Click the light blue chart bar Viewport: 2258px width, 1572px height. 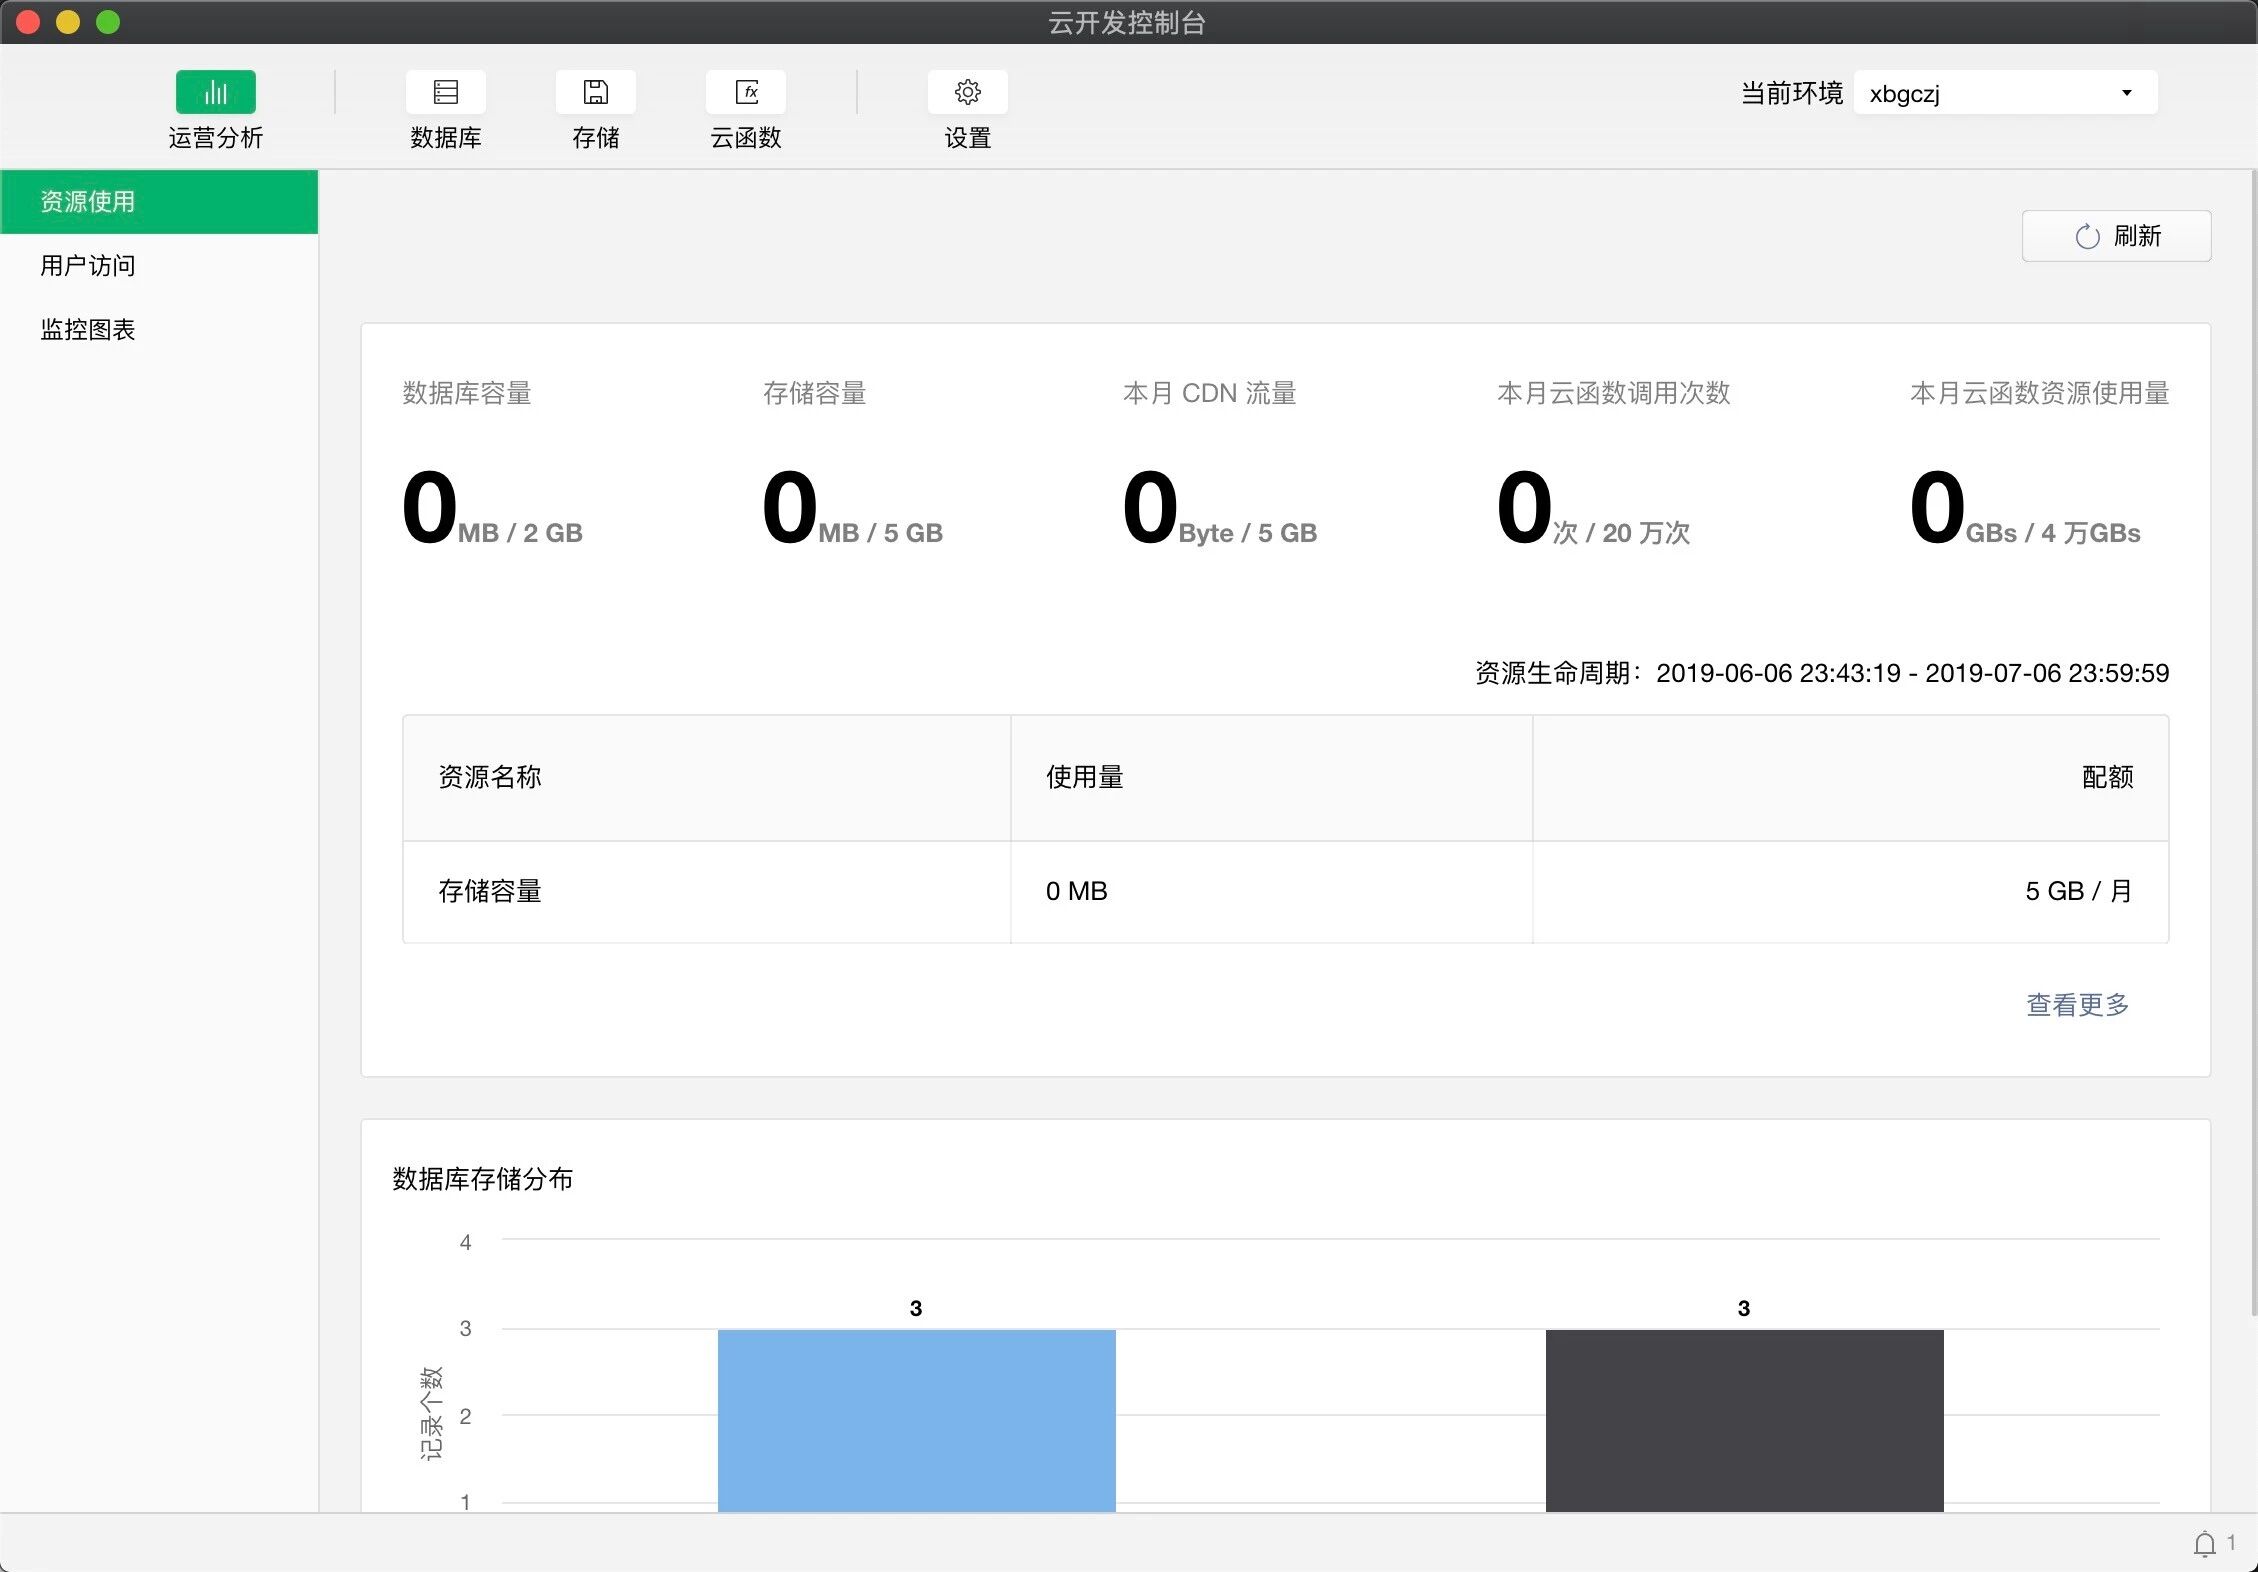click(x=916, y=1420)
